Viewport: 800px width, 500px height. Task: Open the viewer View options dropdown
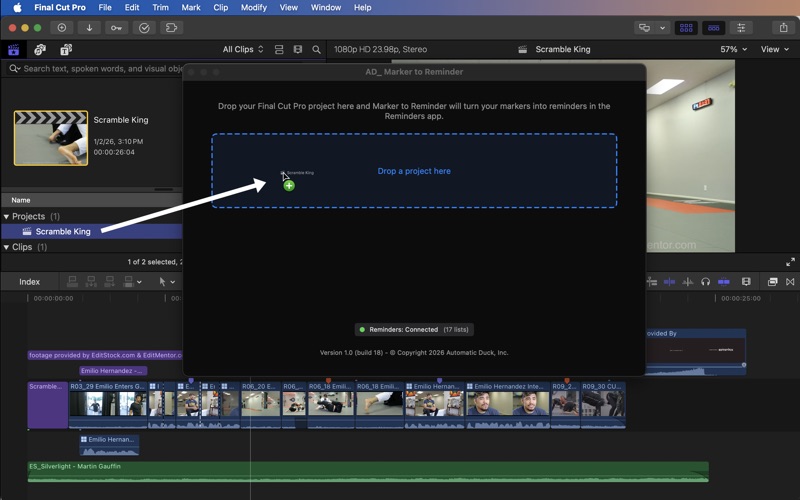pos(774,49)
